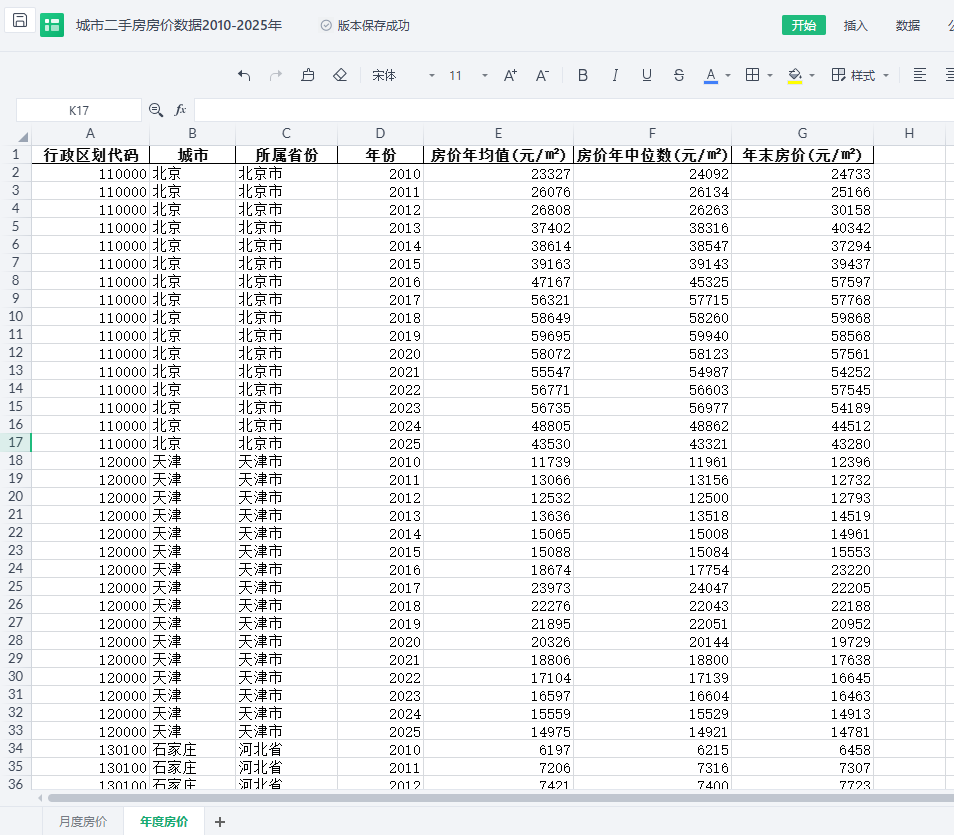This screenshot has width=954, height=835.
Task: Add a new sheet with plus button
Action: point(220,822)
